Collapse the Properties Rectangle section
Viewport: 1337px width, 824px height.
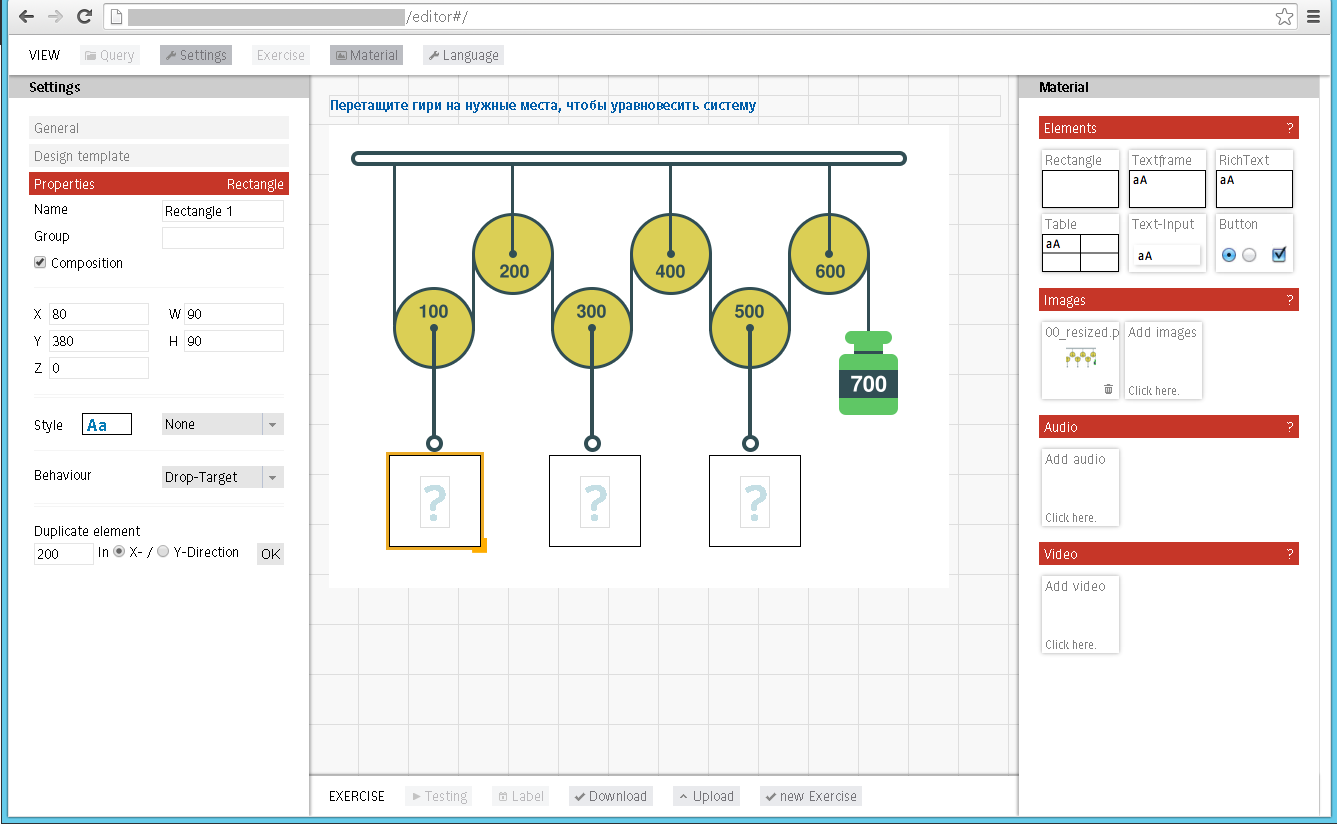[159, 184]
